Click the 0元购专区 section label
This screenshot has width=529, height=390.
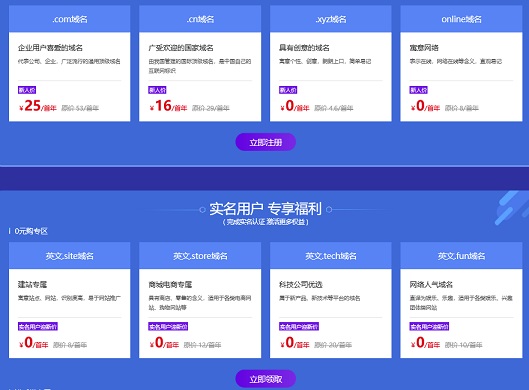click(x=31, y=231)
